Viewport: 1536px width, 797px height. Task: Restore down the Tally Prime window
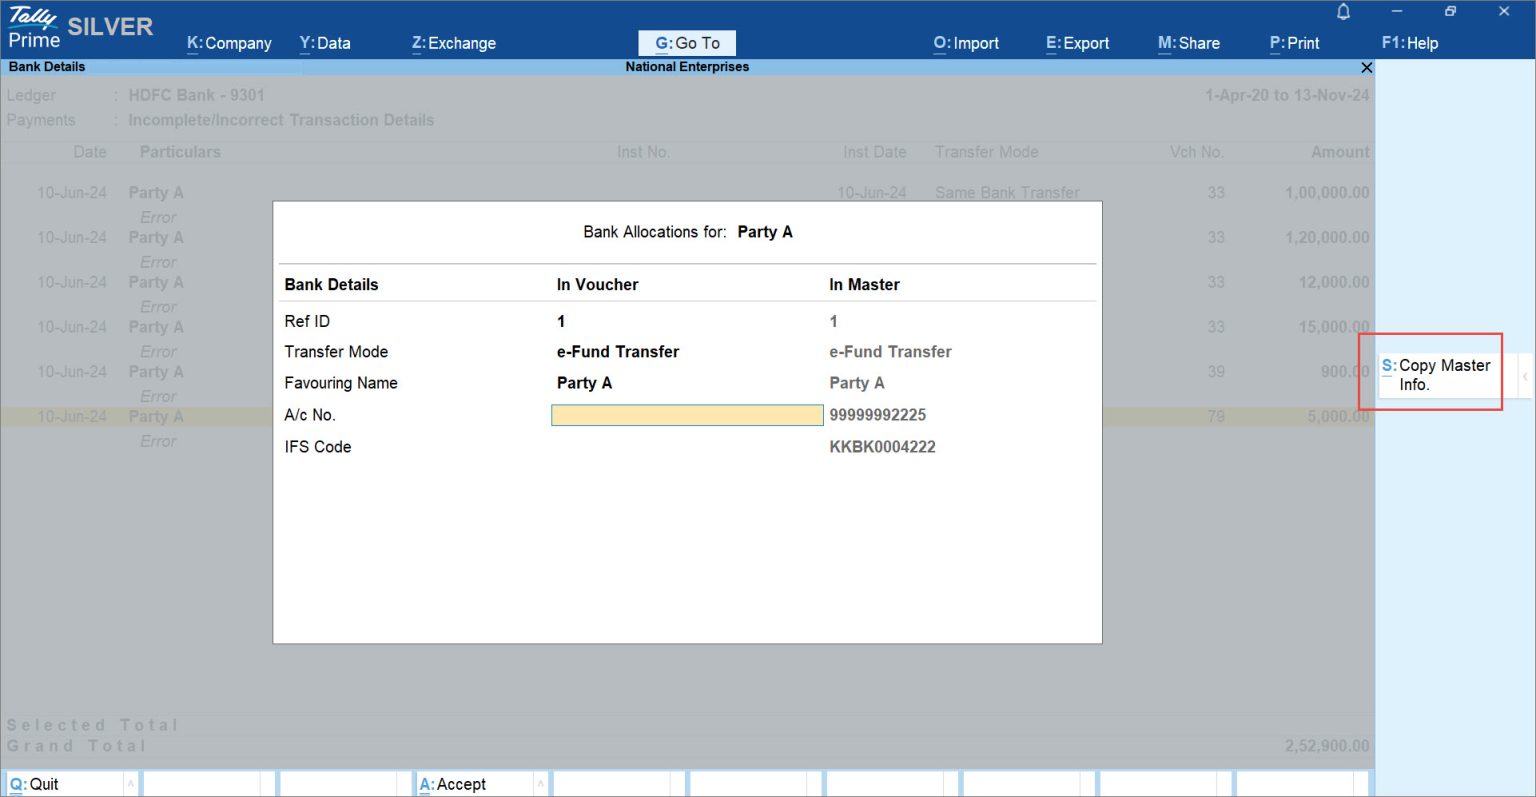(x=1450, y=12)
